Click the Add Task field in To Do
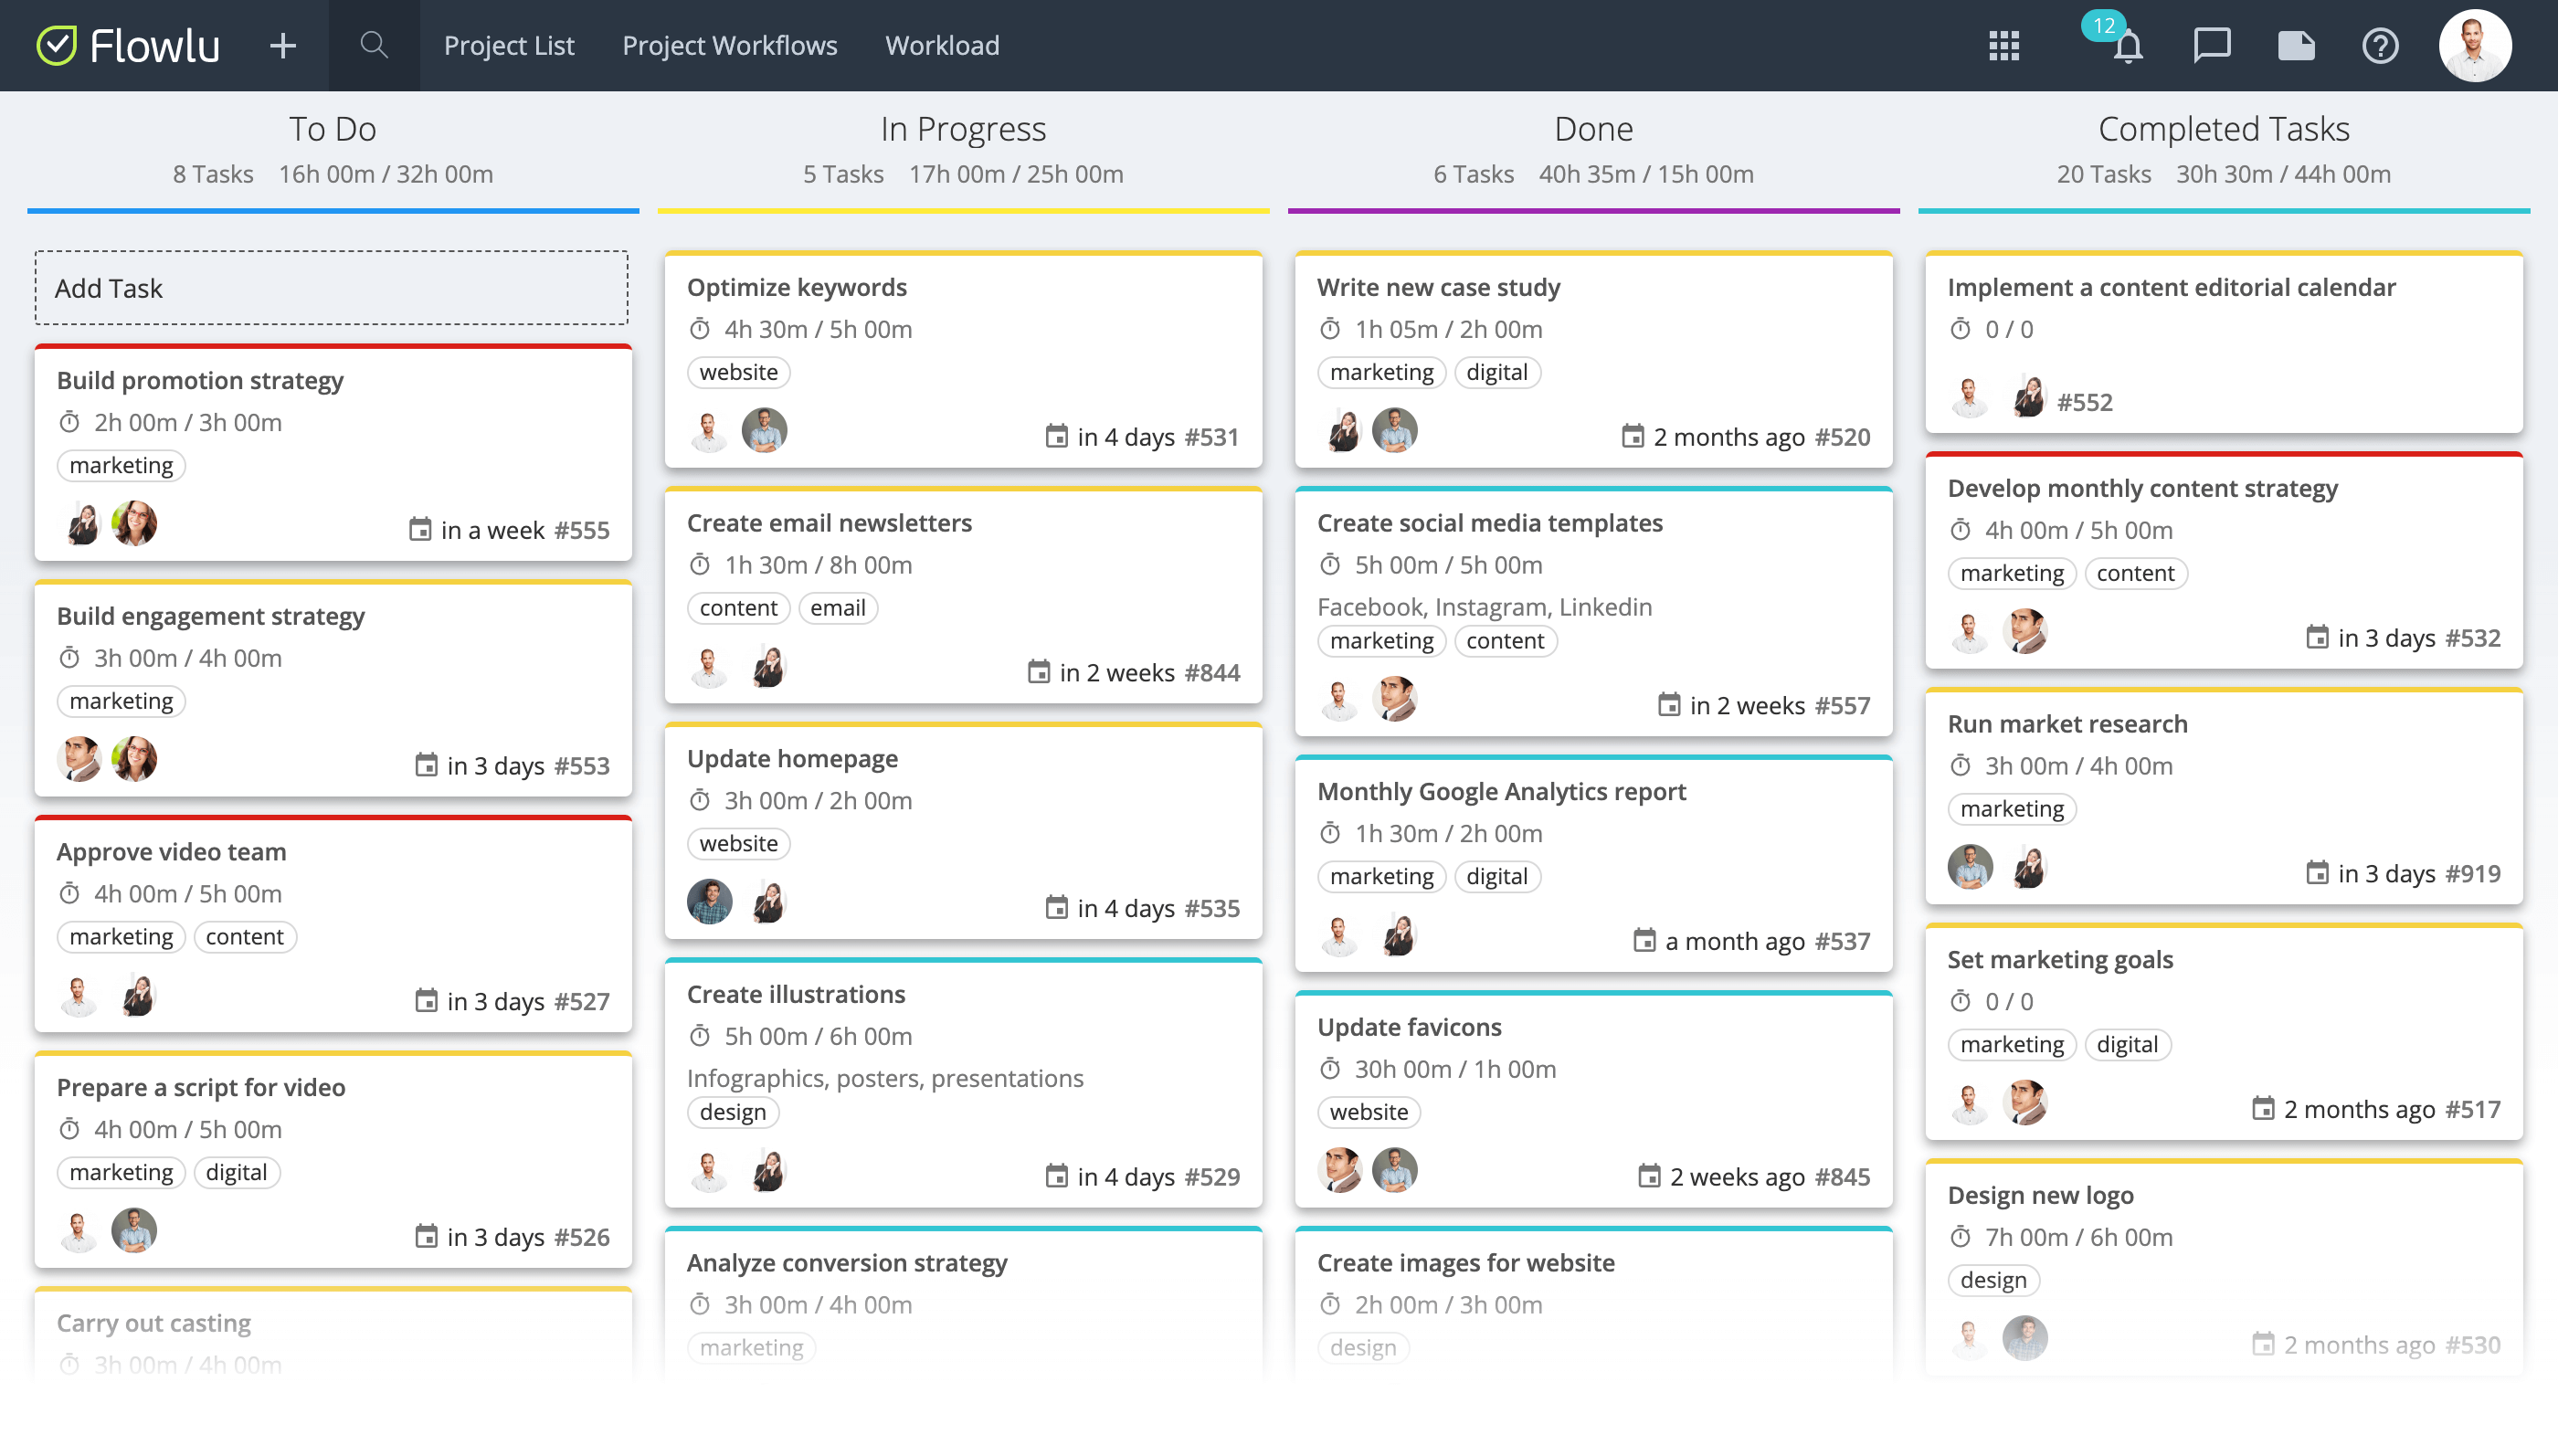 (x=331, y=288)
